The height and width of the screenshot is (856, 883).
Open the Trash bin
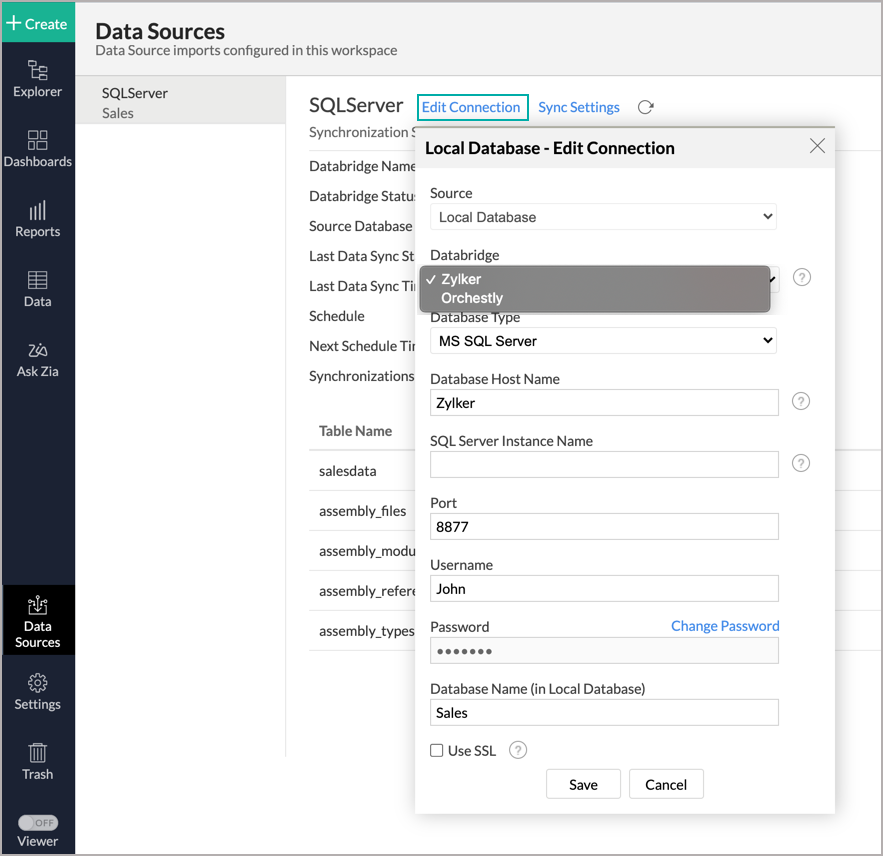(37, 761)
